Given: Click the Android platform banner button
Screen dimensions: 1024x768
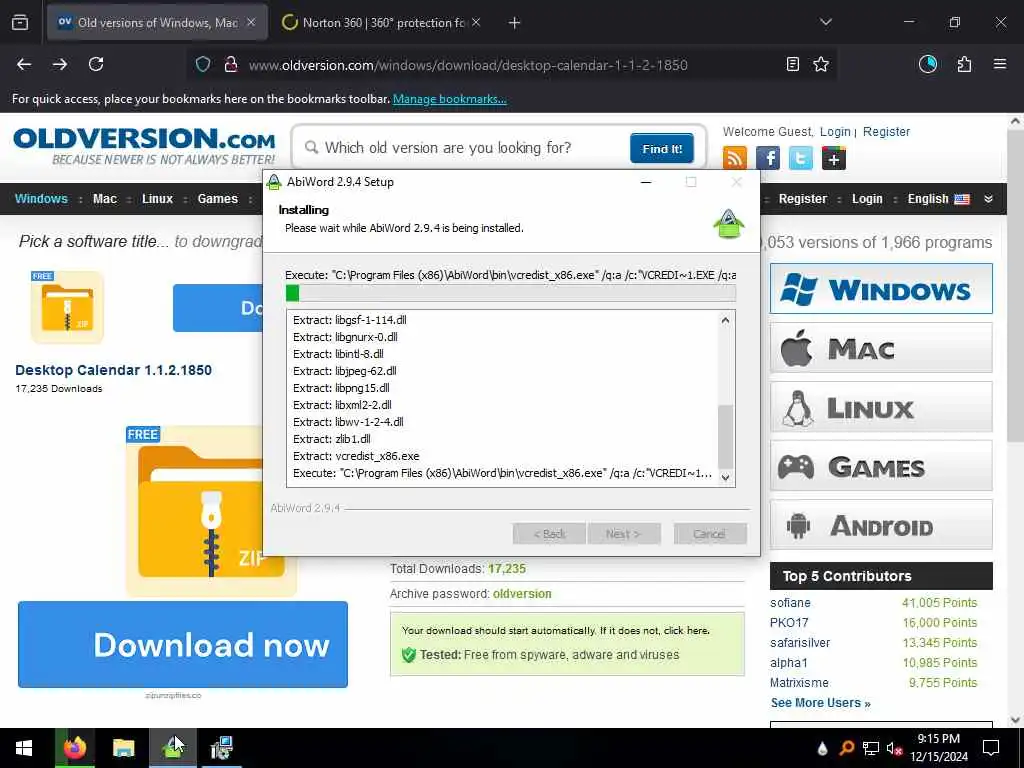Looking at the screenshot, I should pos(881,525).
